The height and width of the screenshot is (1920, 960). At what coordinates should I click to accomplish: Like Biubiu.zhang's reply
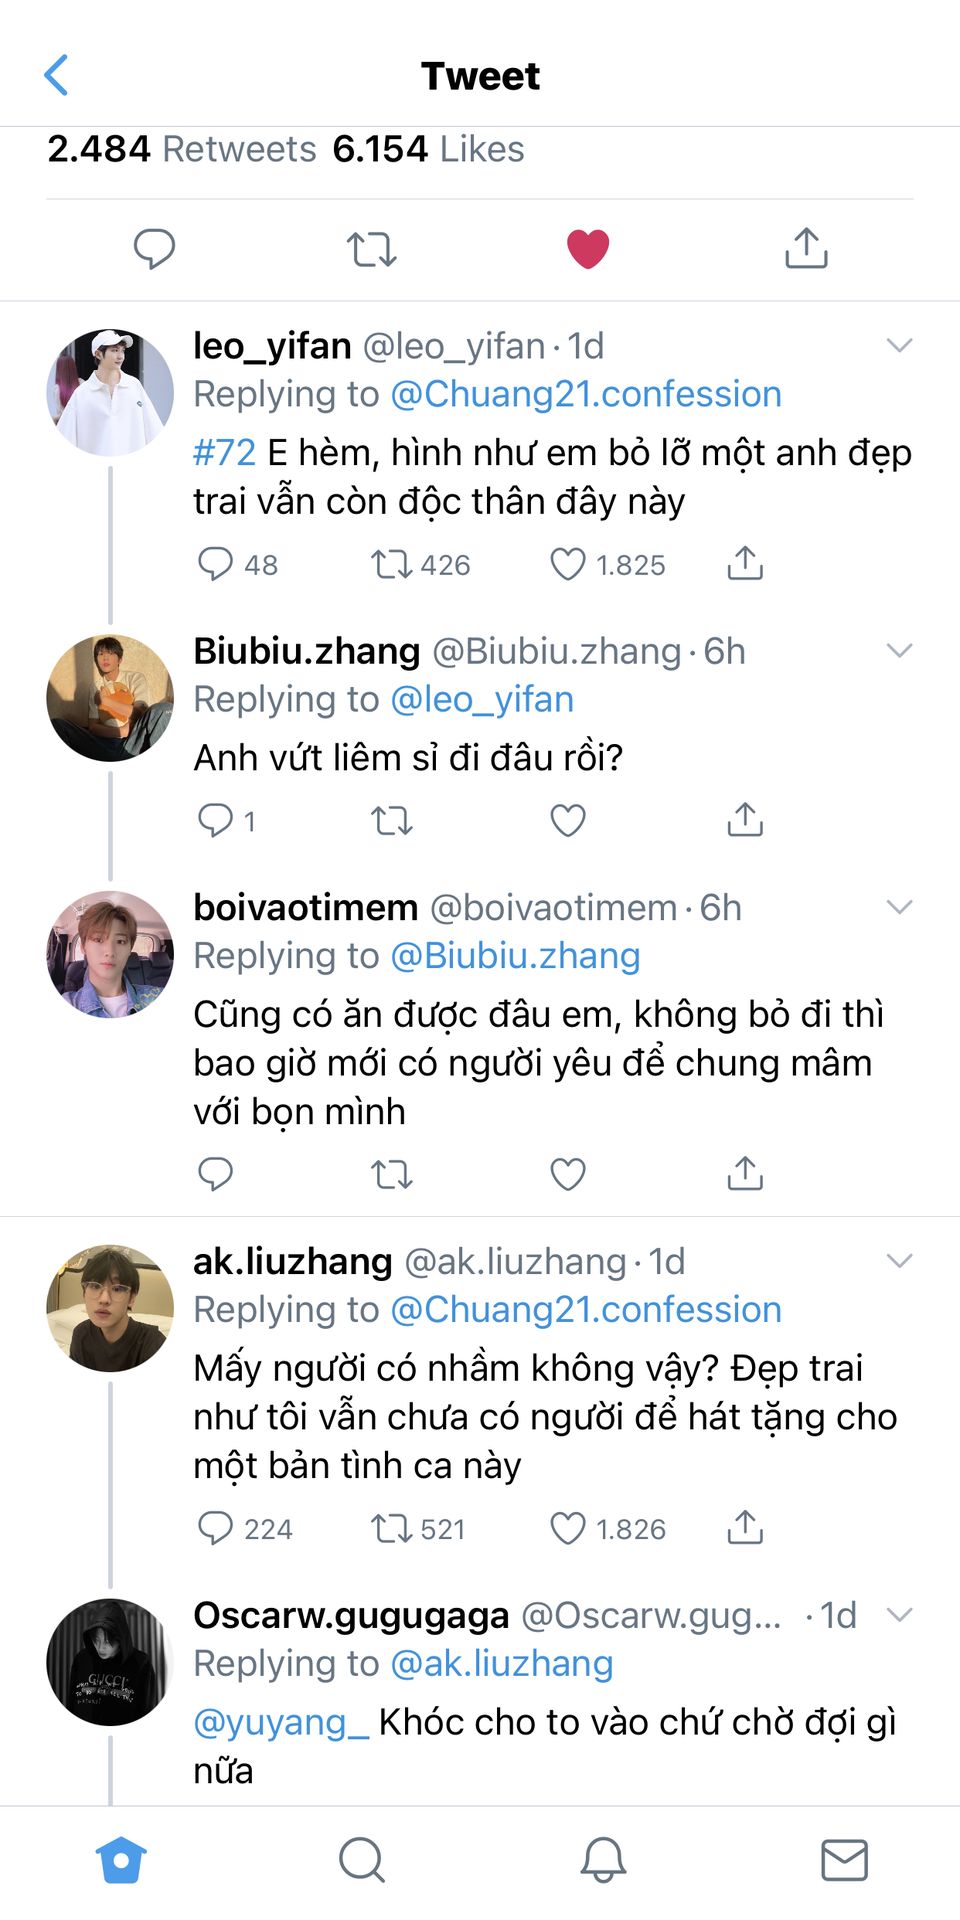point(568,820)
